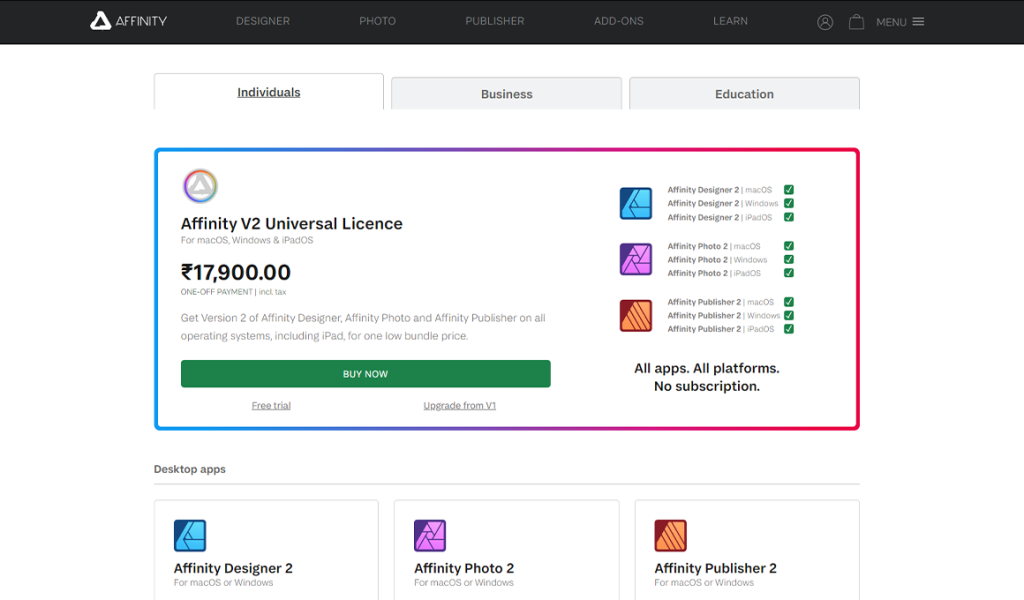The image size is (1024, 600).
Task: Open ADD-ONS in the top navigation
Action: pos(618,21)
